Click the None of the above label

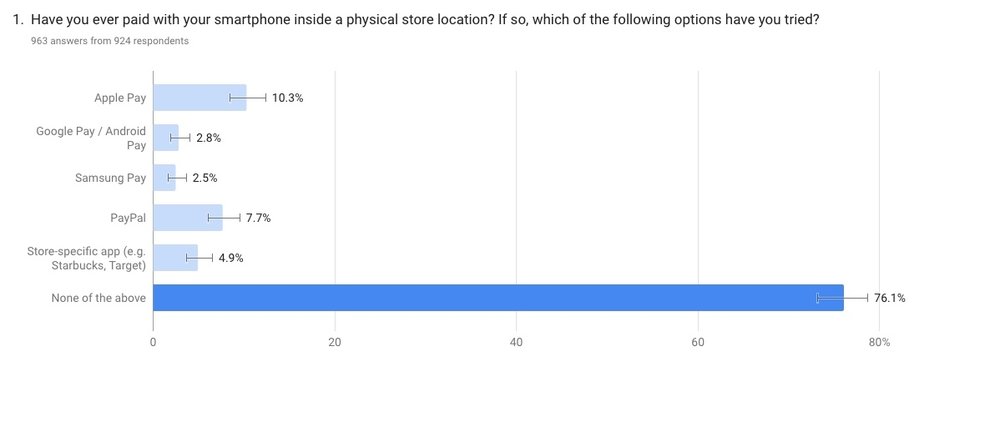(x=98, y=298)
